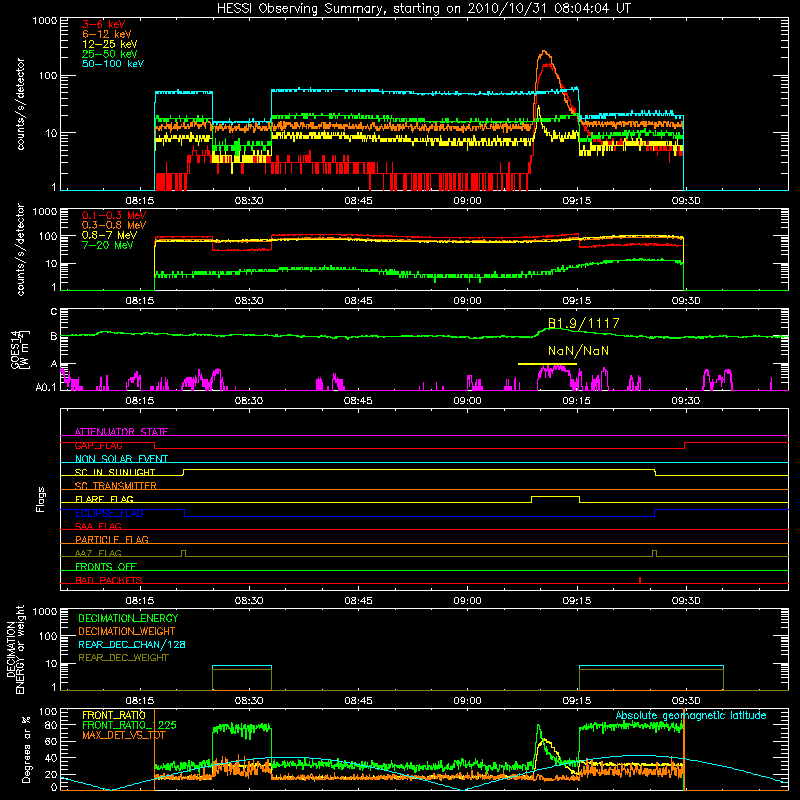Click the 0.3-0.8 MeV legend entry

[x=114, y=225]
